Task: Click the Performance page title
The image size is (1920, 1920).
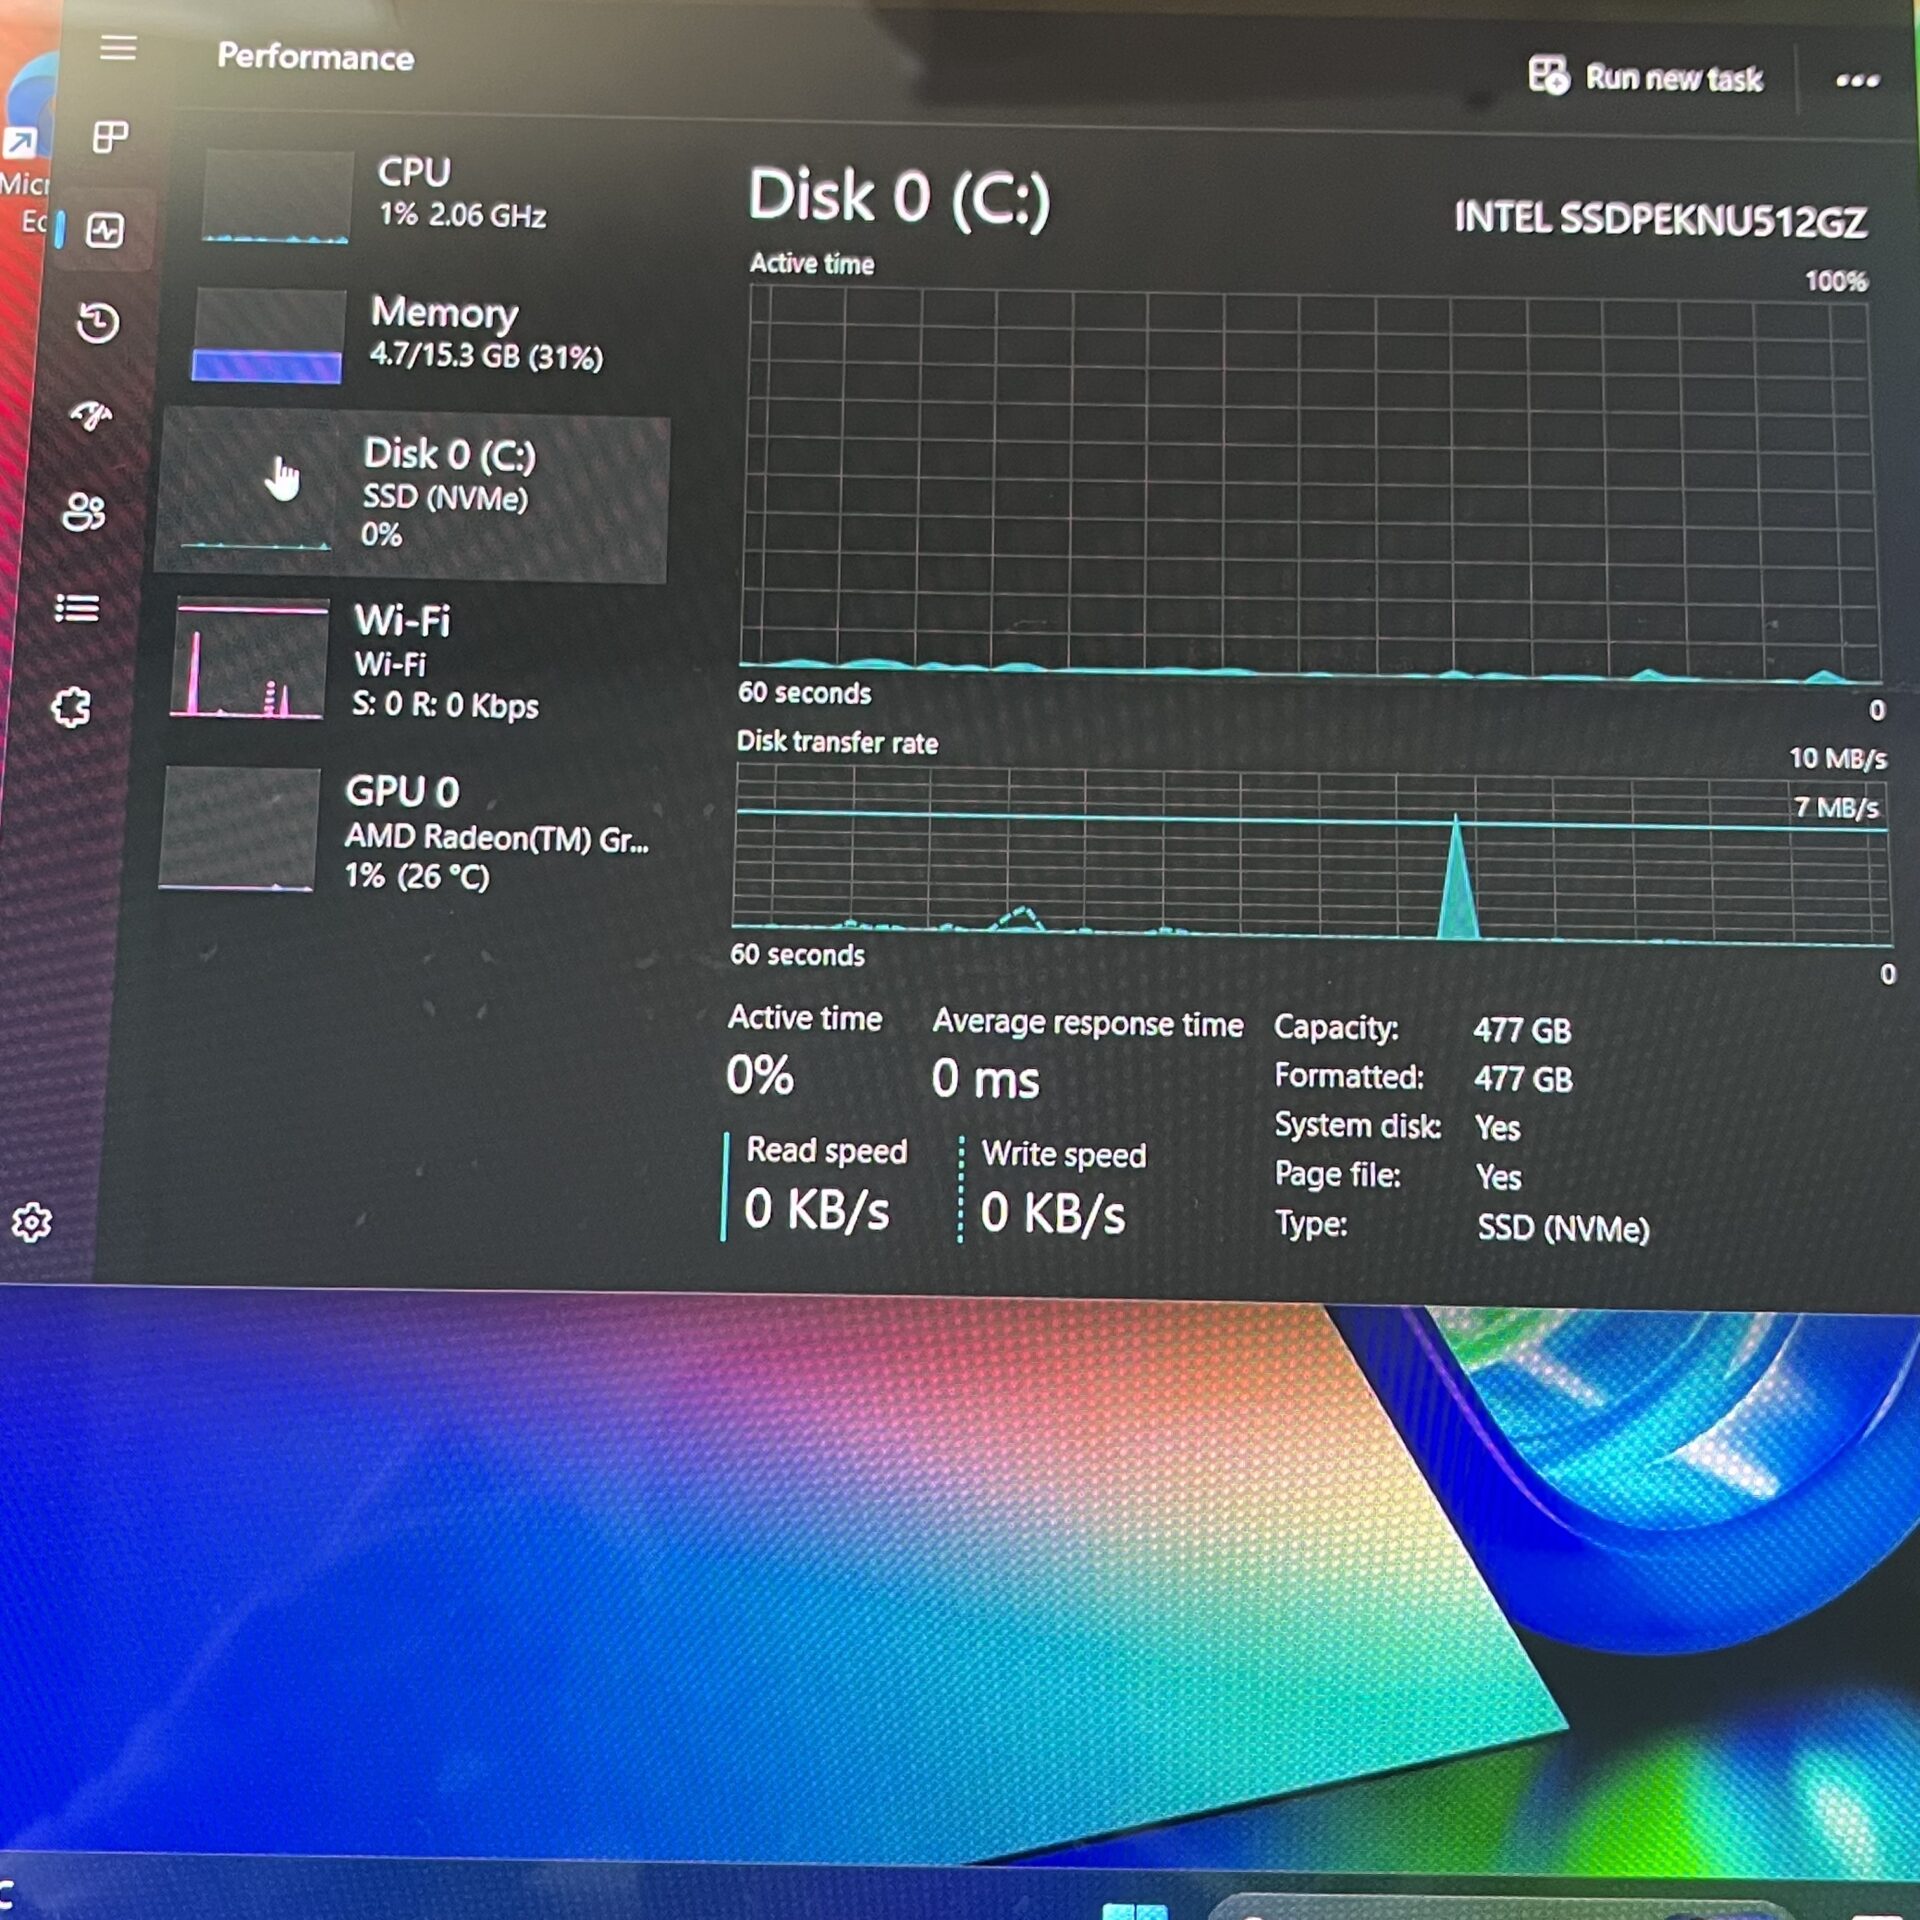Action: tap(315, 57)
